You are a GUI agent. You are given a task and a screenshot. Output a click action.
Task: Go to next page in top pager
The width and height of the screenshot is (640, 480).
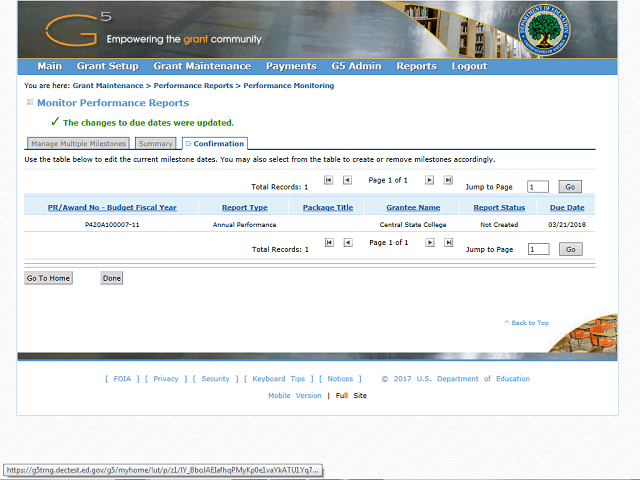coord(429,180)
